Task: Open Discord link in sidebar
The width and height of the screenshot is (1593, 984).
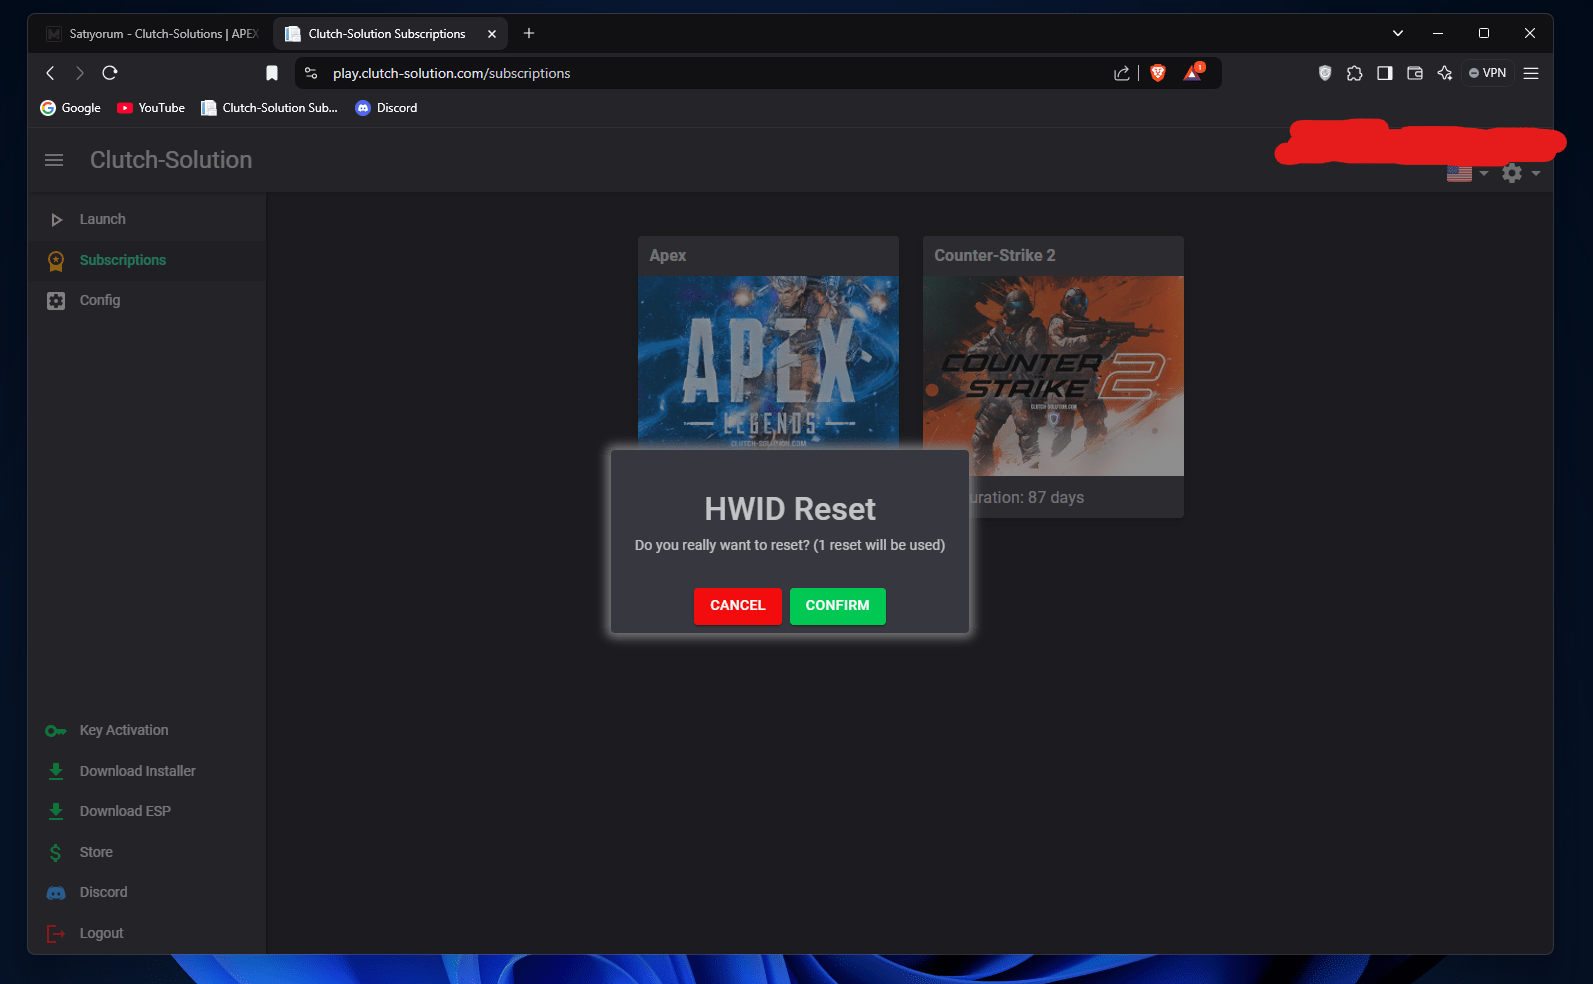Action: 147,893
